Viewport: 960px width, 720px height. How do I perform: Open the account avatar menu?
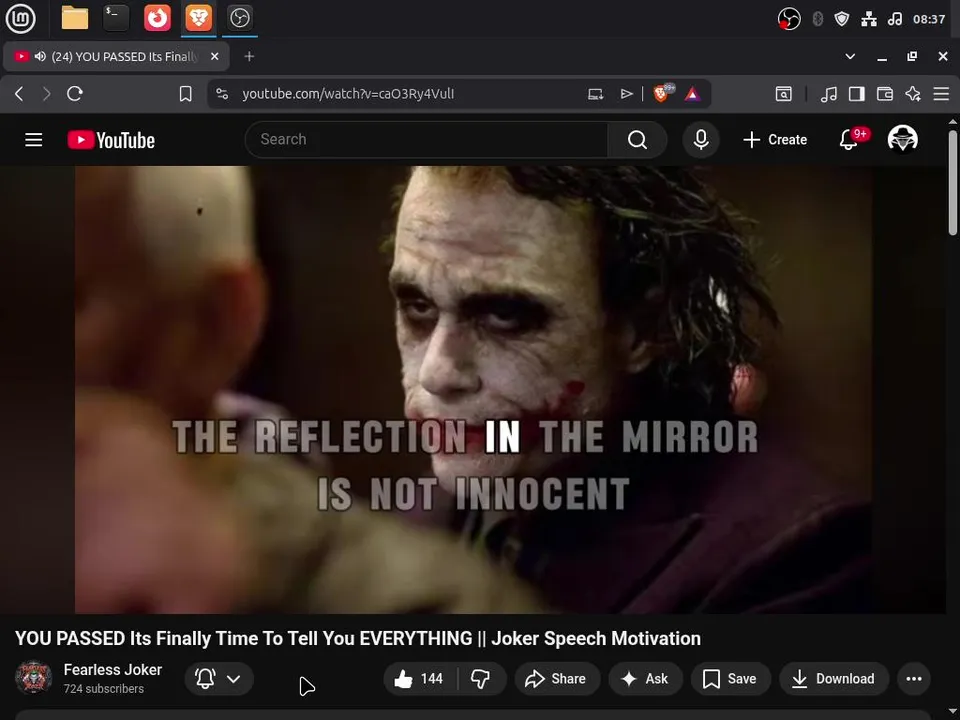point(902,139)
